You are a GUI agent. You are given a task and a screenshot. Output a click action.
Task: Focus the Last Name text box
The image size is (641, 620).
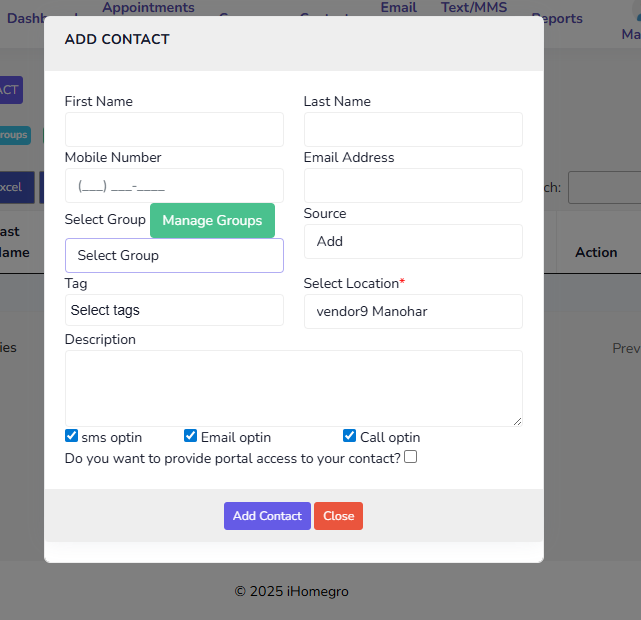click(x=412, y=129)
